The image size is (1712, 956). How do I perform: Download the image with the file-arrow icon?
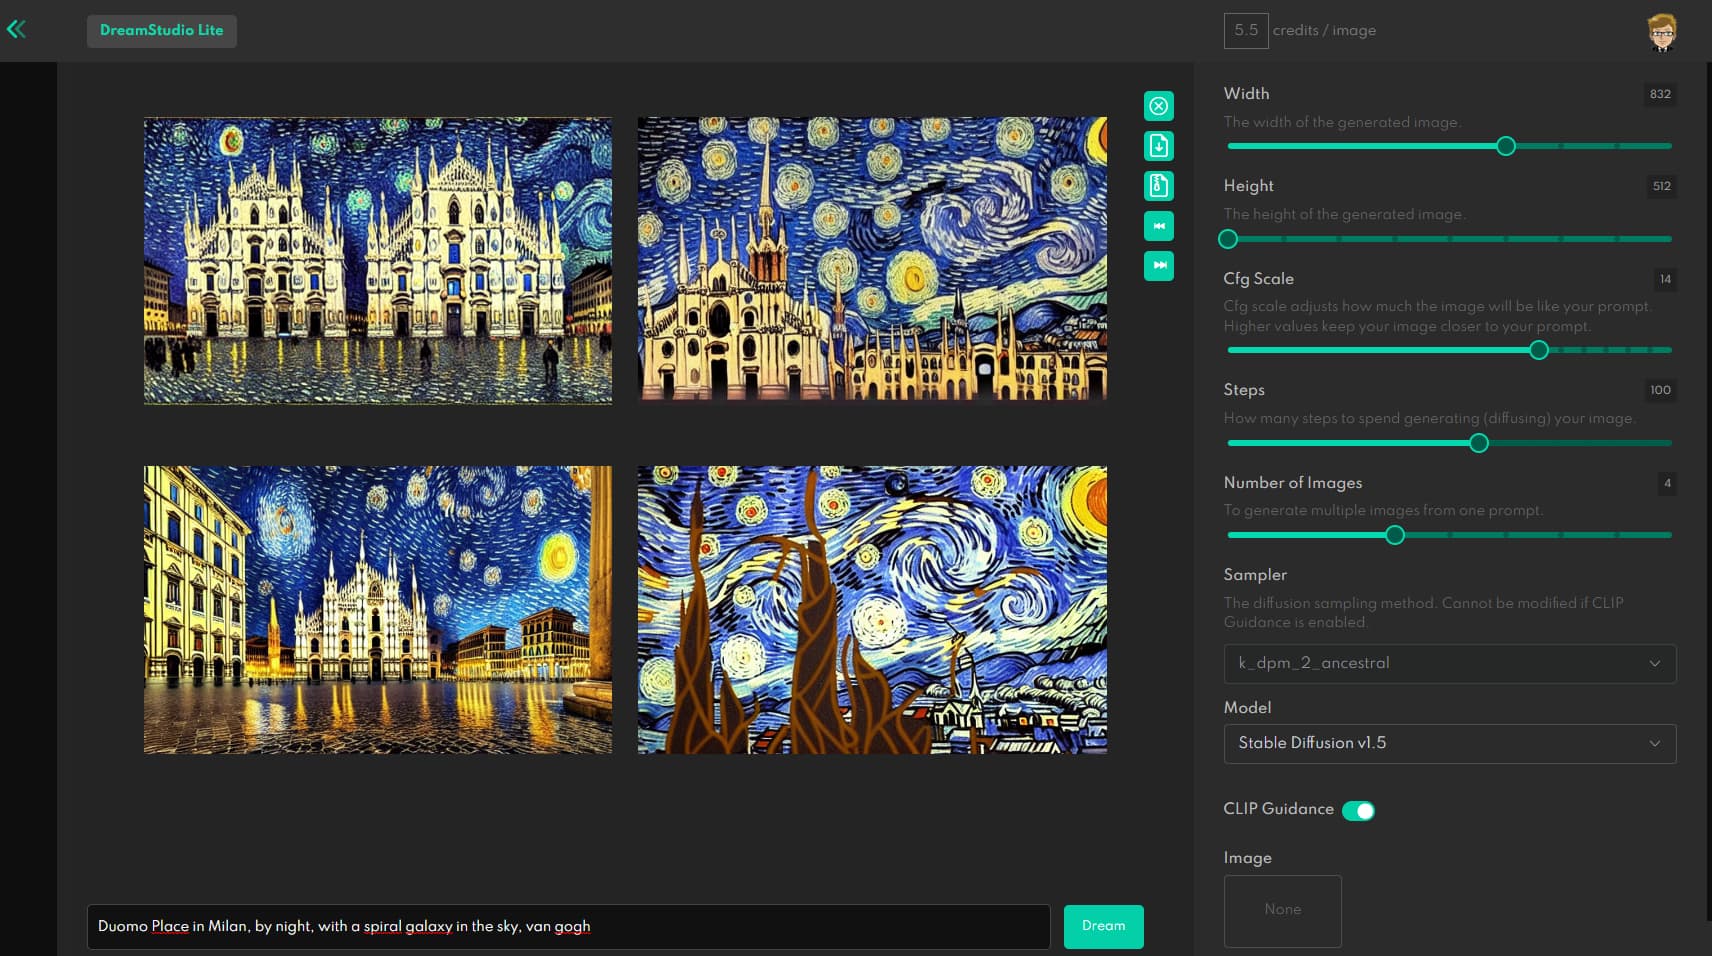pyautogui.click(x=1159, y=146)
